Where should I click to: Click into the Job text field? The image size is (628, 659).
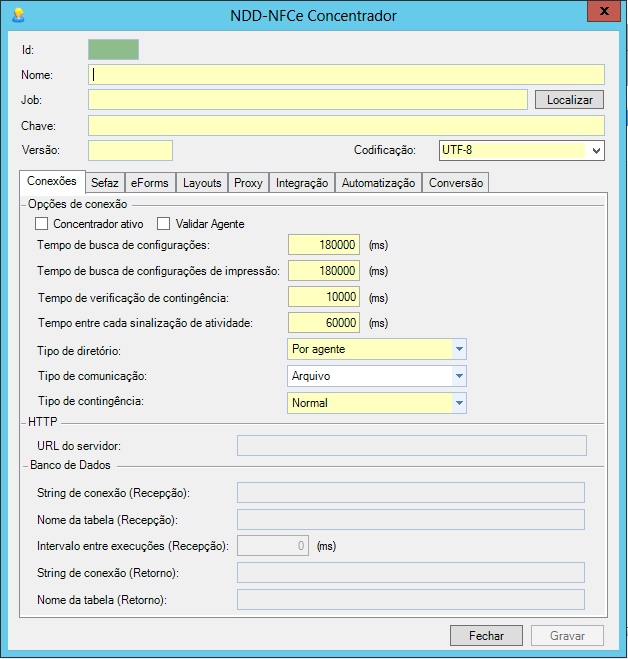point(308,100)
